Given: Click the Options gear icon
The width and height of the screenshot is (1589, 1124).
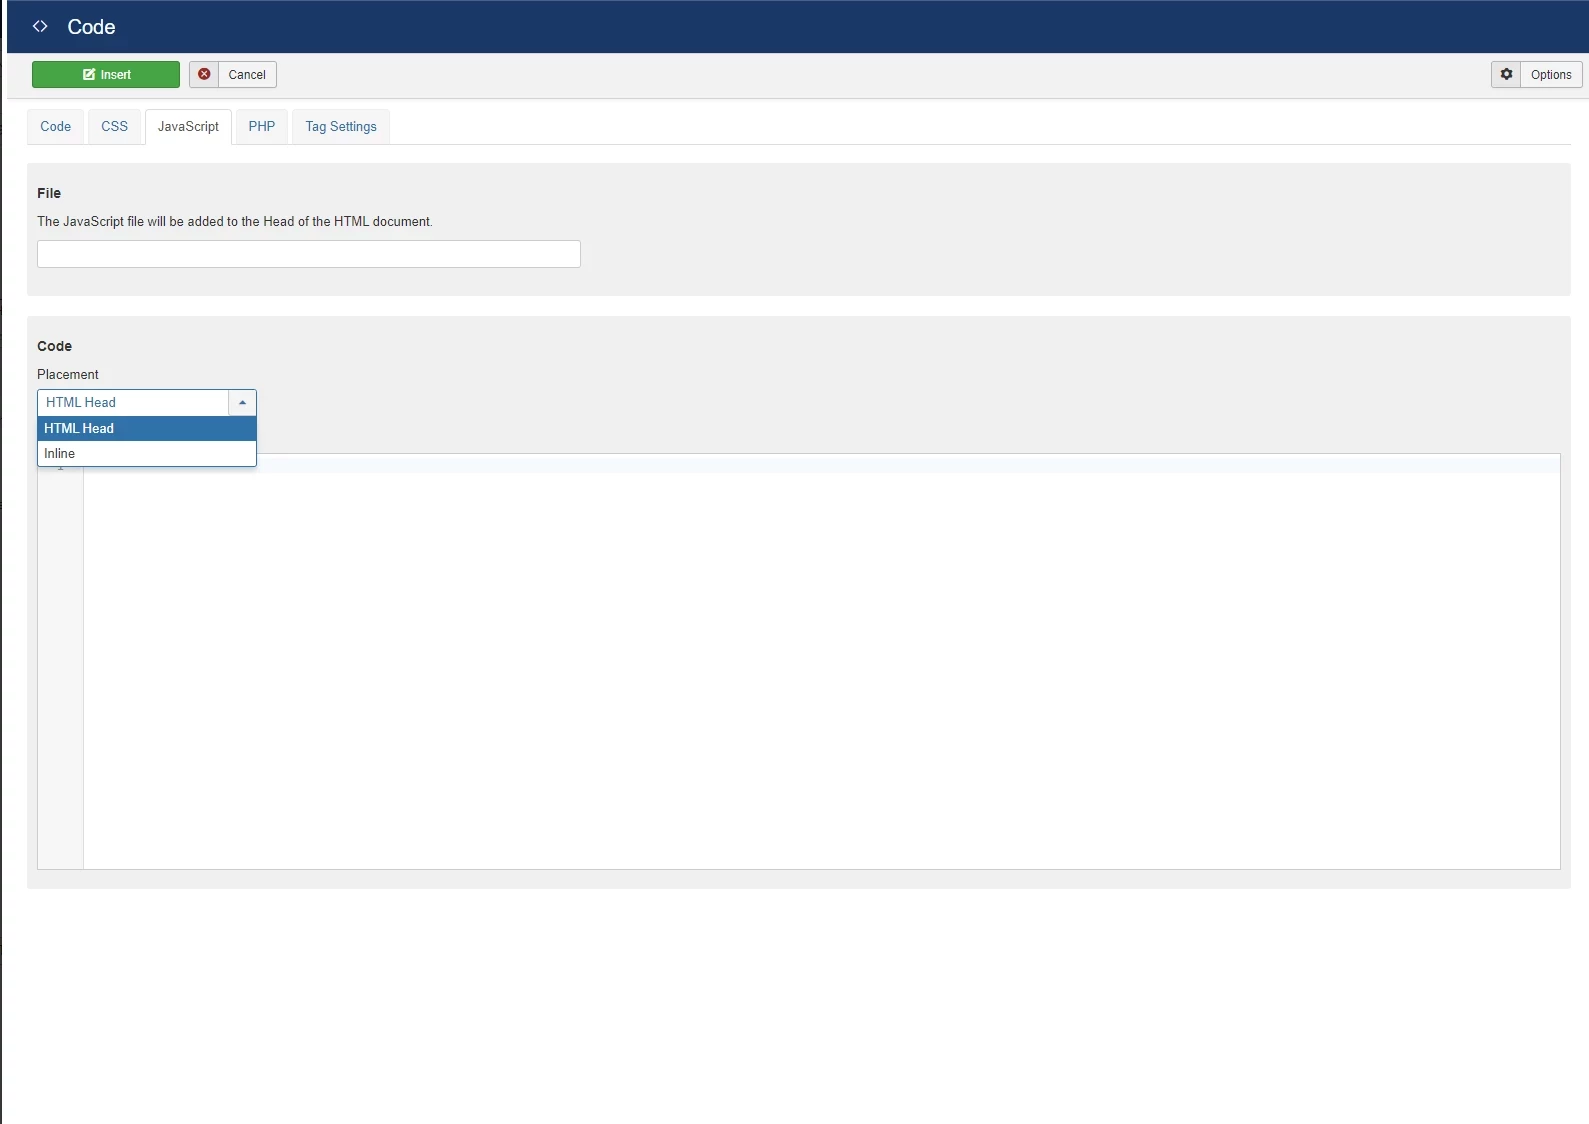Looking at the screenshot, I should [x=1506, y=75].
